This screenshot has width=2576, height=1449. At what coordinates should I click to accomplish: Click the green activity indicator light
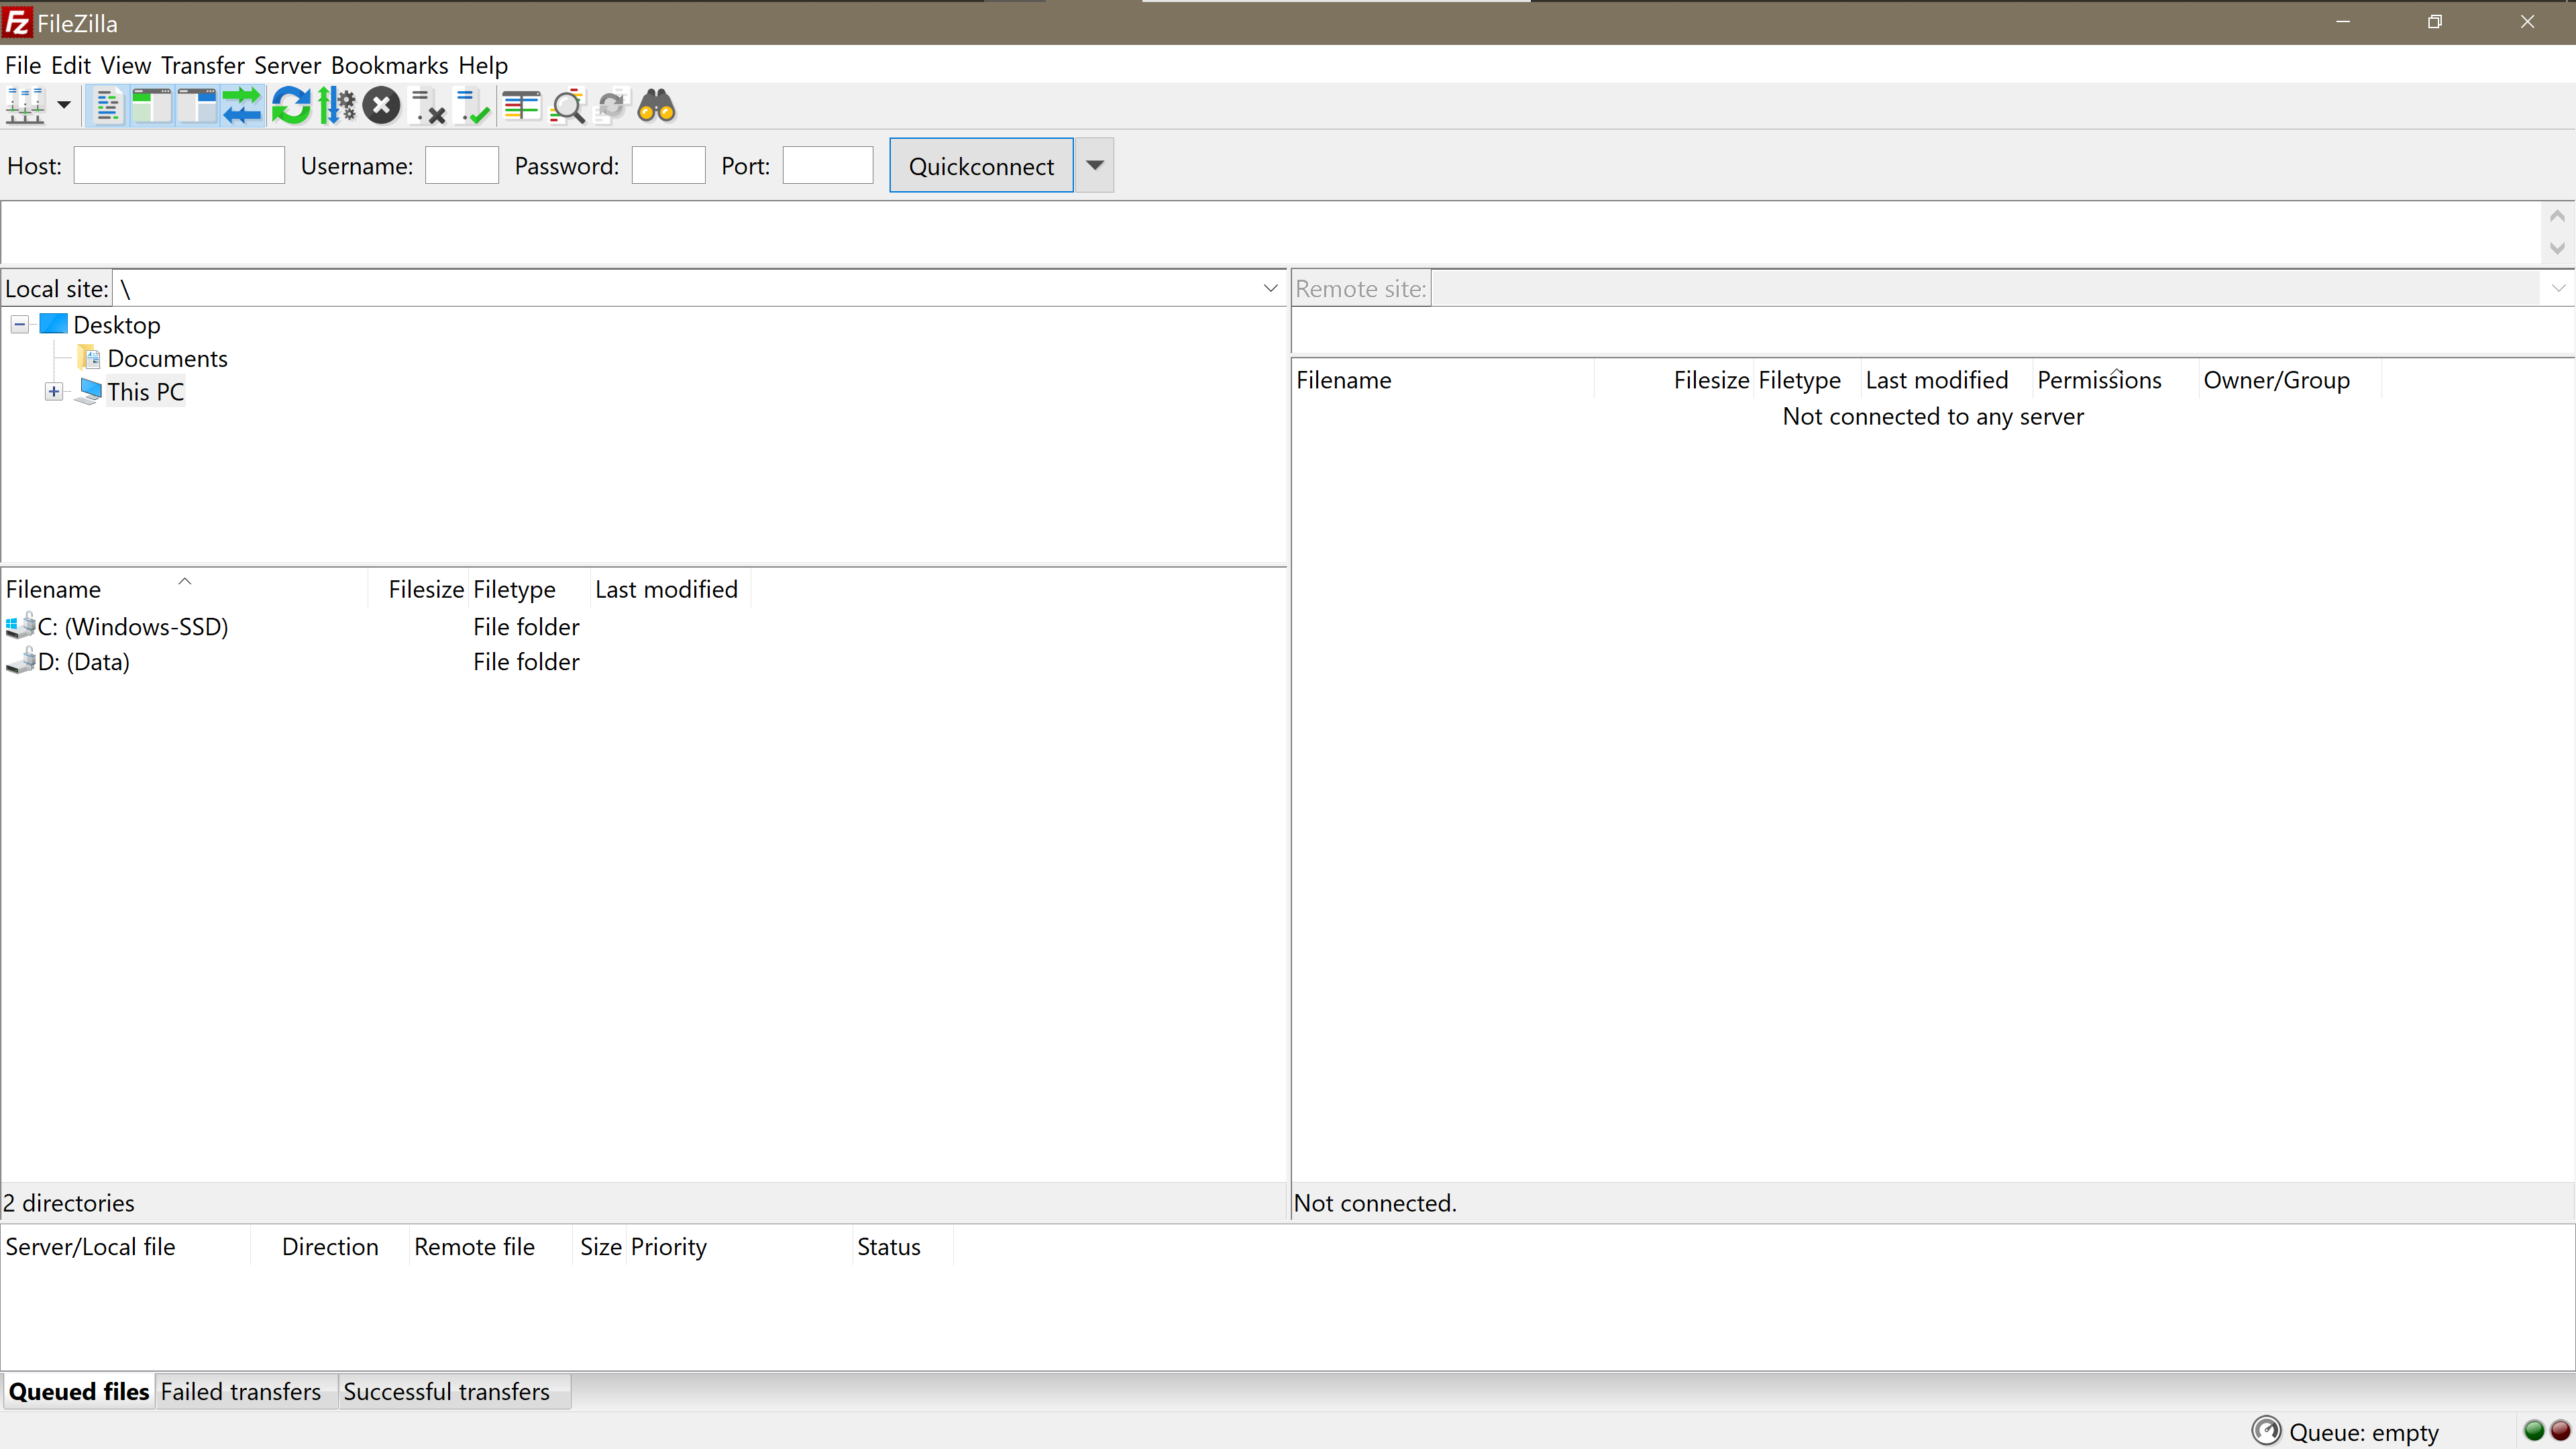(2534, 1430)
